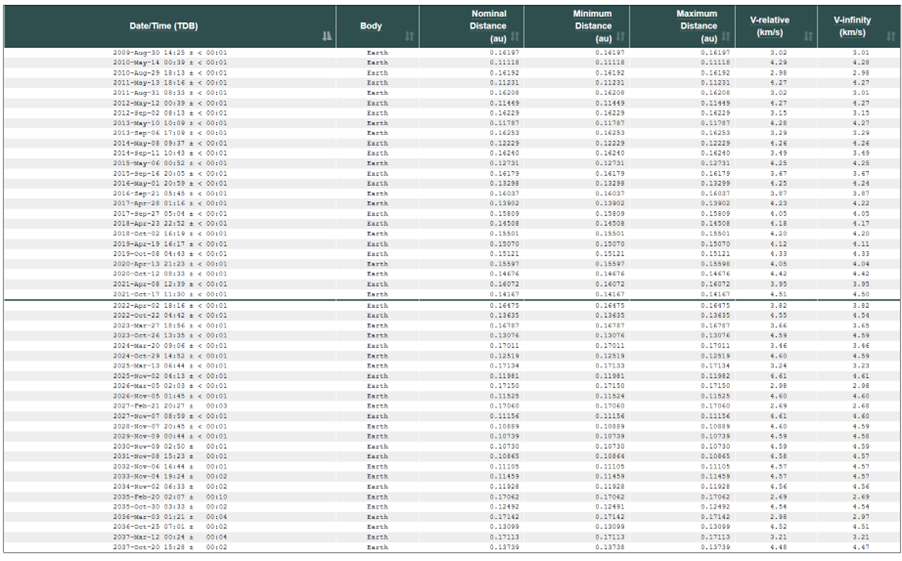Select the 2022-Apr-02 18:16 date cell

point(170,305)
